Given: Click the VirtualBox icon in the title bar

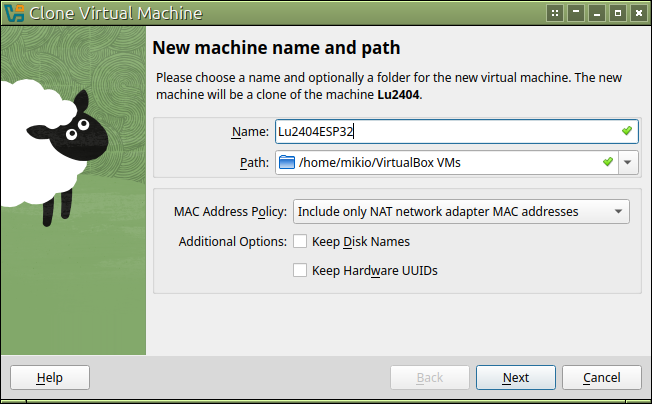Looking at the screenshot, I should point(14,14).
